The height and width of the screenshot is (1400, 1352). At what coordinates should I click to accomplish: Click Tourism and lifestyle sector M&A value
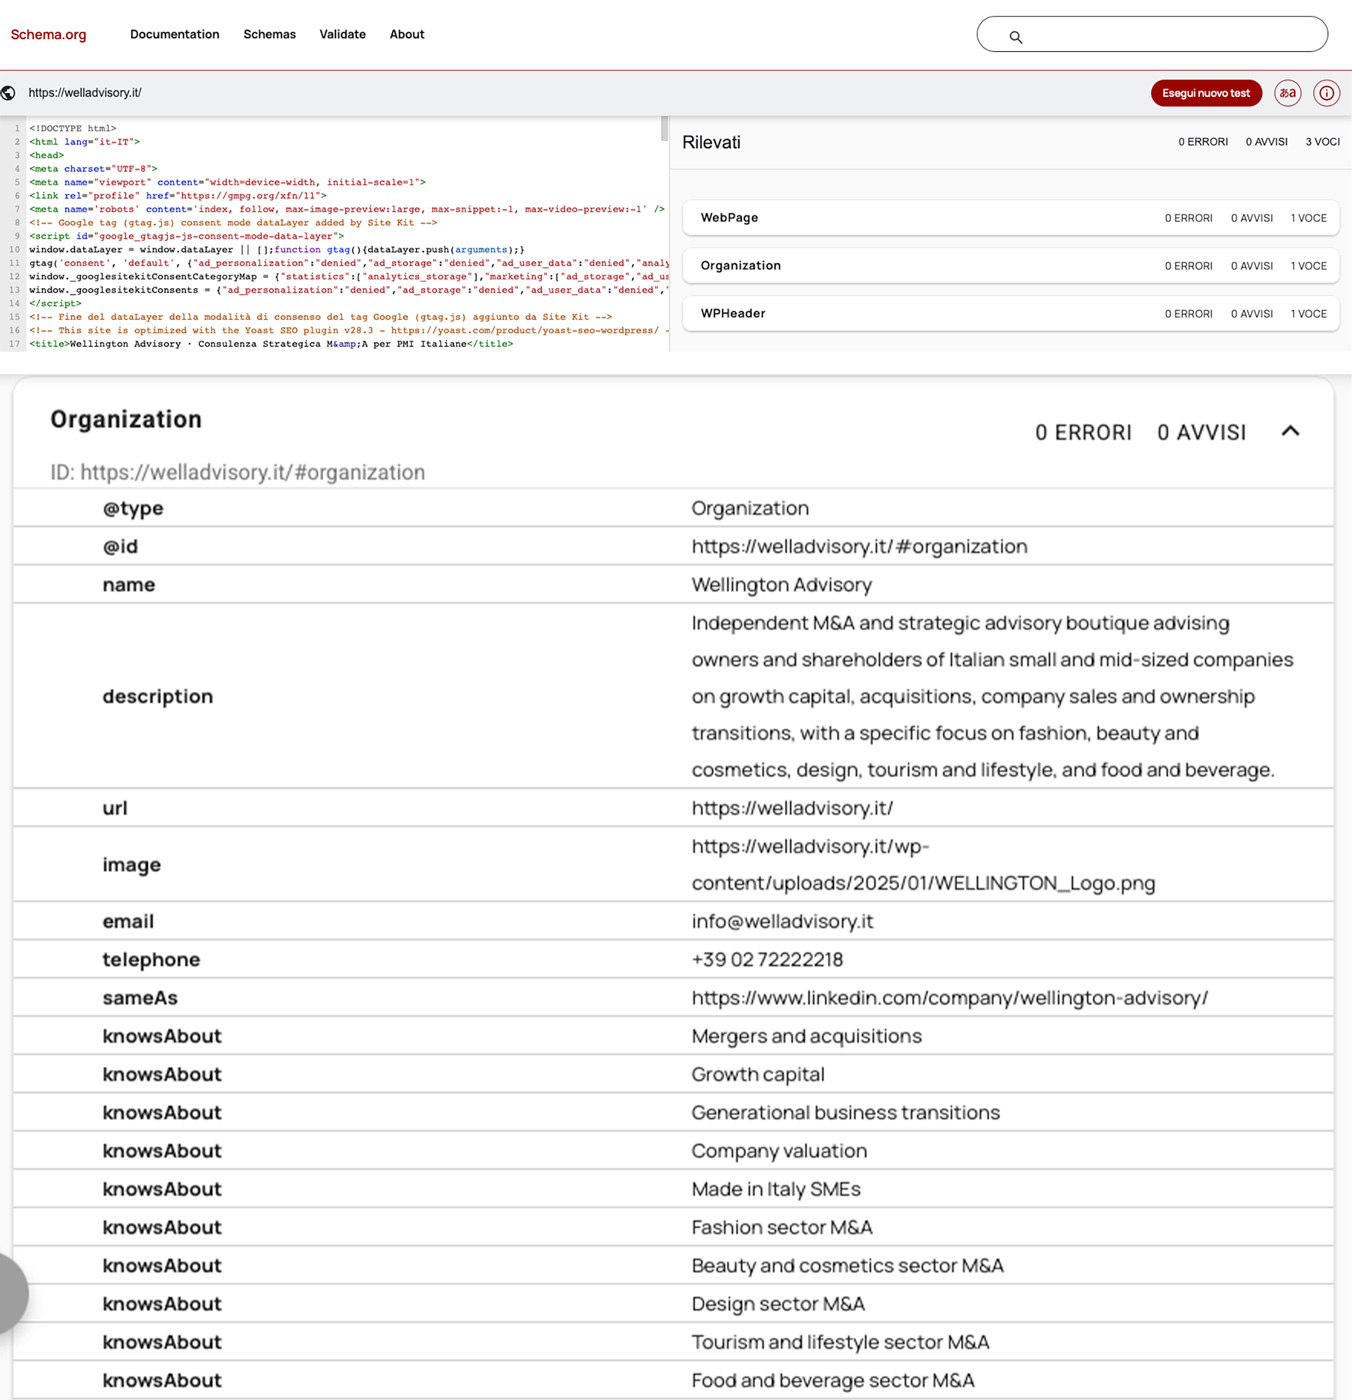[840, 1342]
